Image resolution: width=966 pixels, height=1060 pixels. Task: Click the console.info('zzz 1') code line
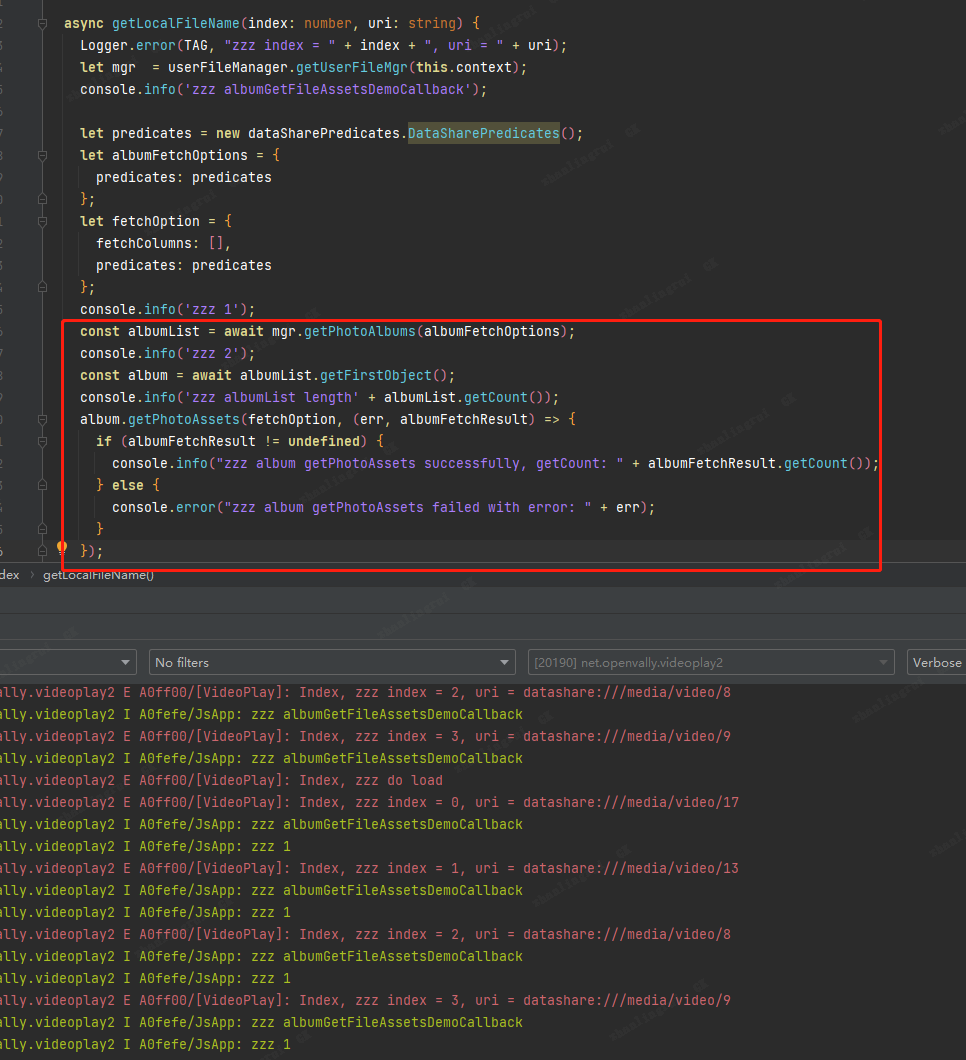click(x=168, y=310)
